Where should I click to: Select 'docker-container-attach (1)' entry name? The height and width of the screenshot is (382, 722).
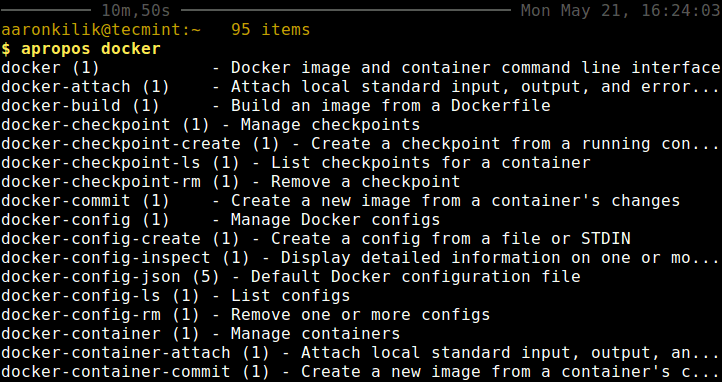click(135, 353)
